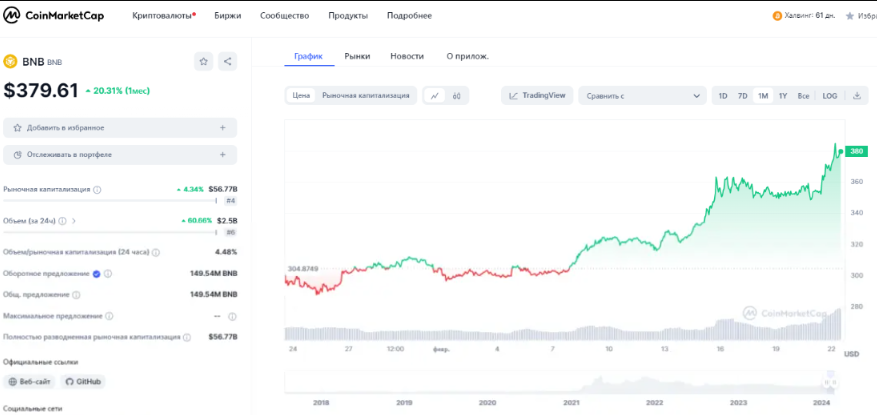Click Добавить в избранное button
The height and width of the screenshot is (415, 877).
pos(120,128)
